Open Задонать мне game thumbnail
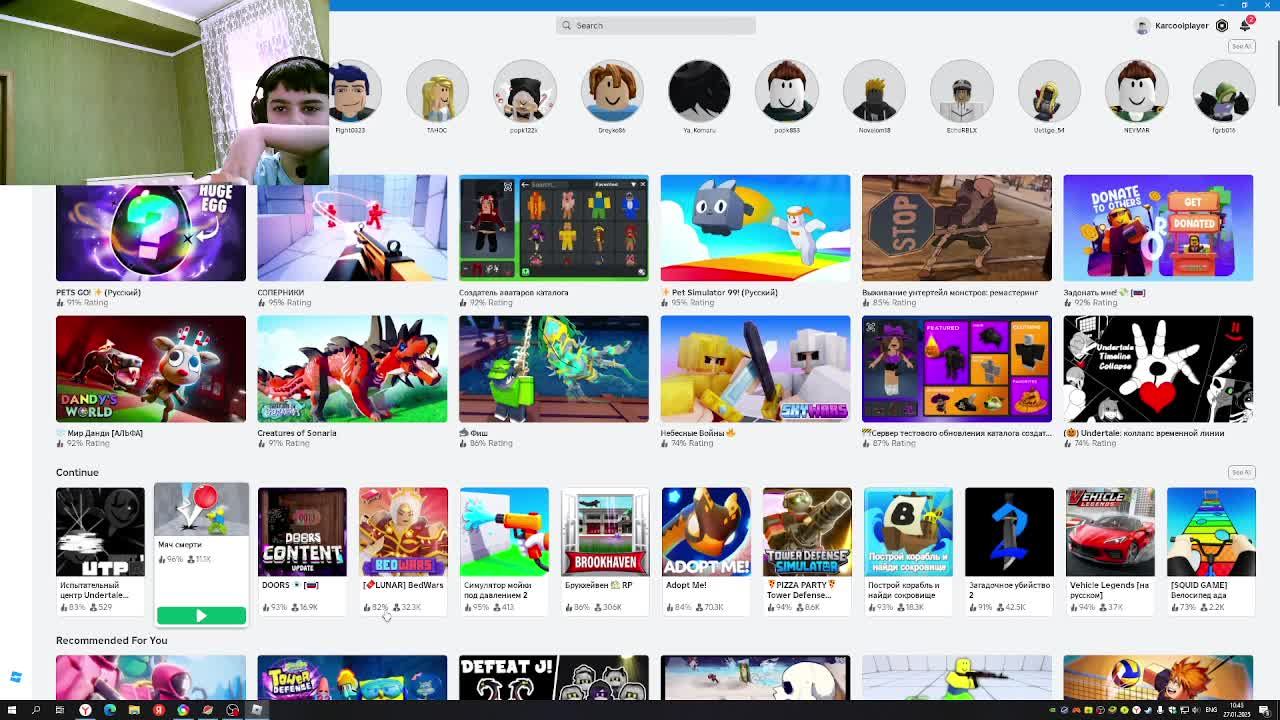Viewport: 1280px width, 720px height. click(x=1158, y=228)
